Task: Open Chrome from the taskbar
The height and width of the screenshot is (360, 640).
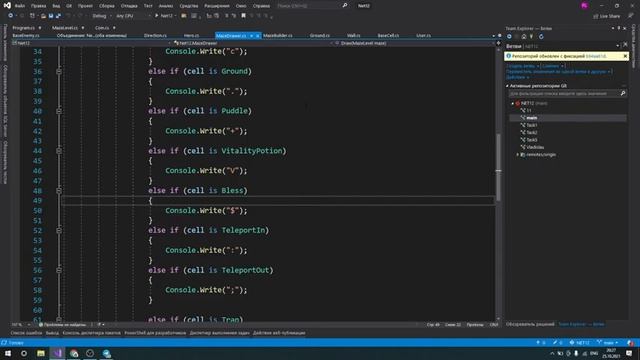Action: coord(74,353)
